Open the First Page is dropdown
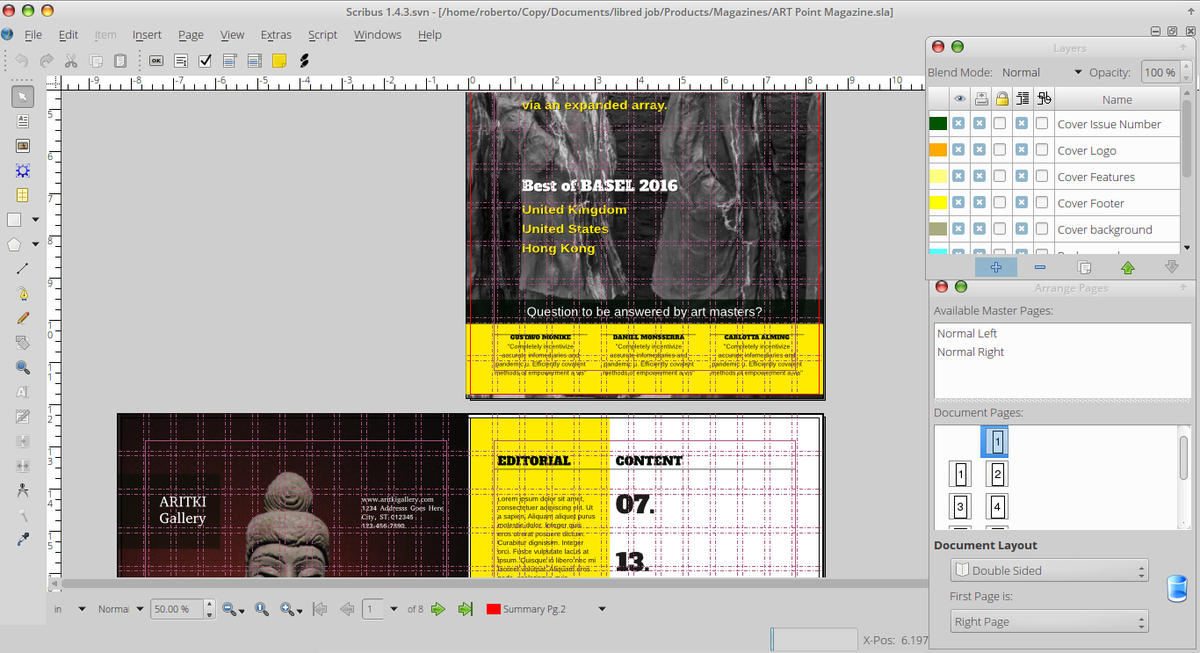 coord(1049,622)
